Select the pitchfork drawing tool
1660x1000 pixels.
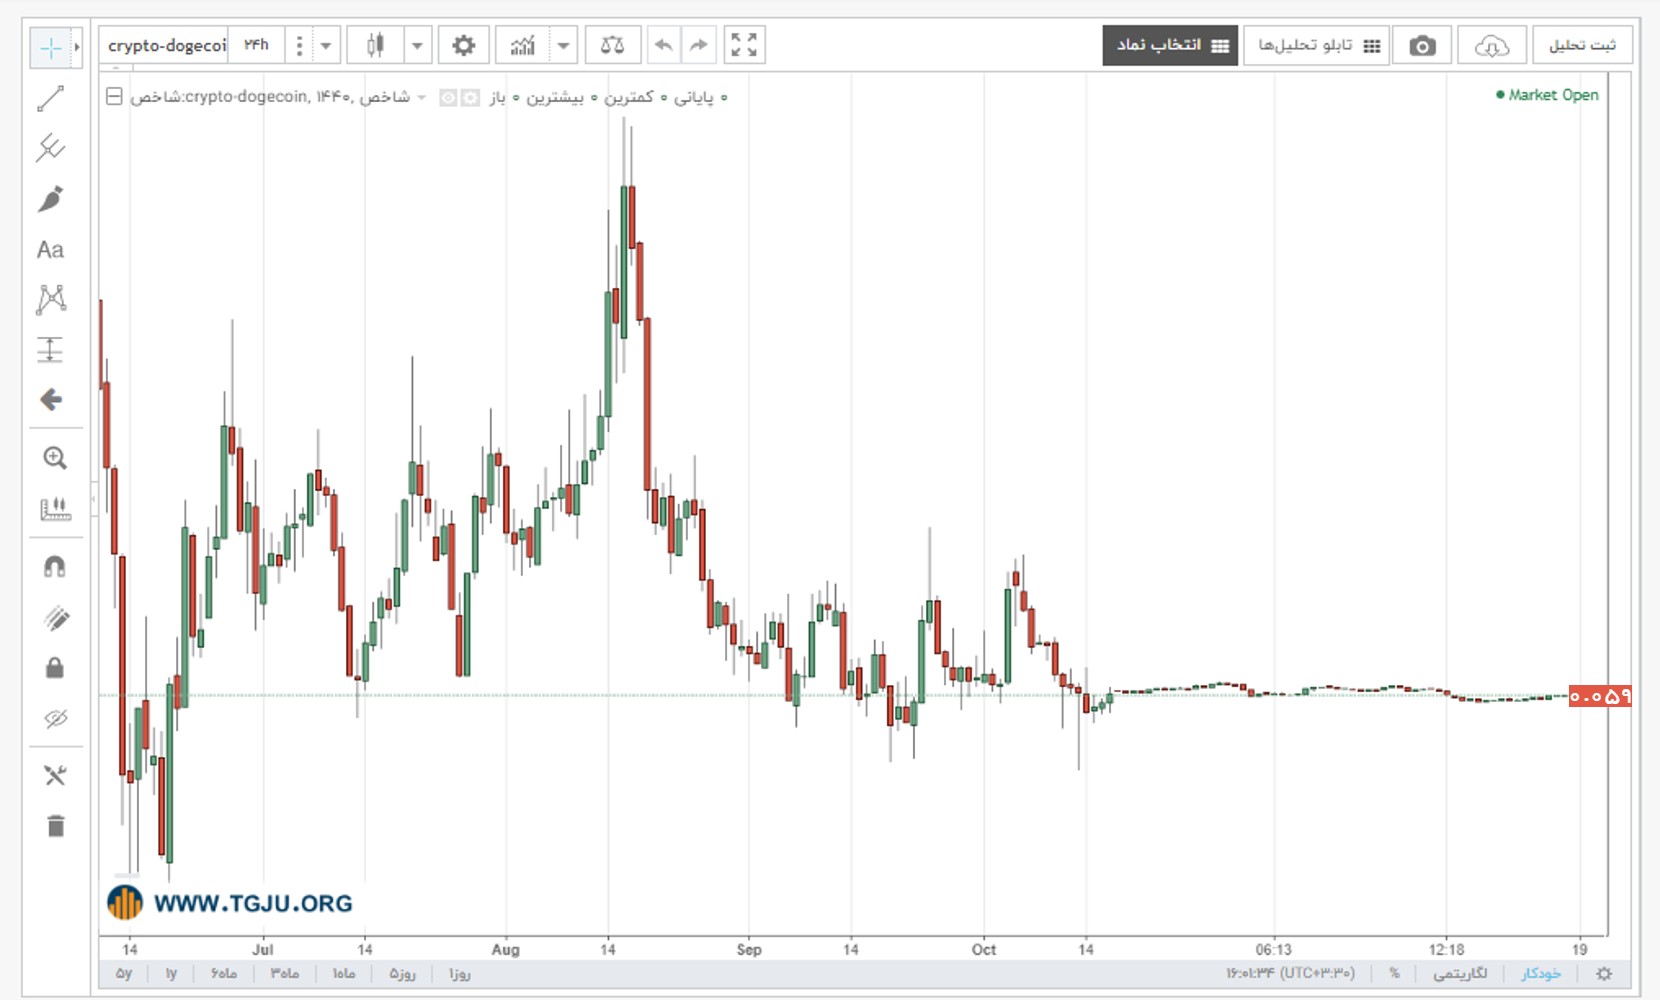[50, 148]
